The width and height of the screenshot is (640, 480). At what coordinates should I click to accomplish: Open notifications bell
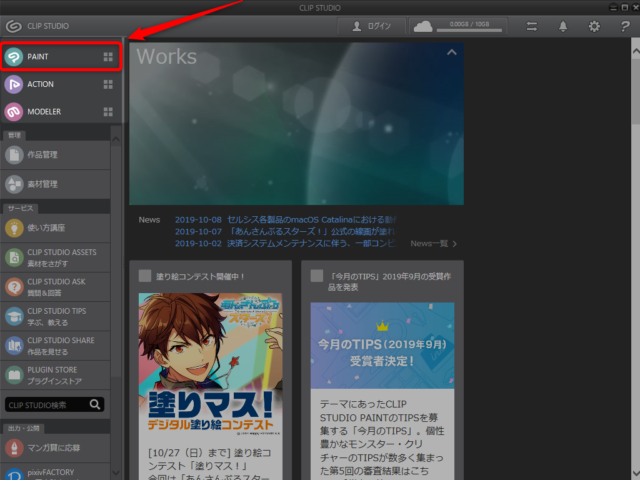click(563, 27)
